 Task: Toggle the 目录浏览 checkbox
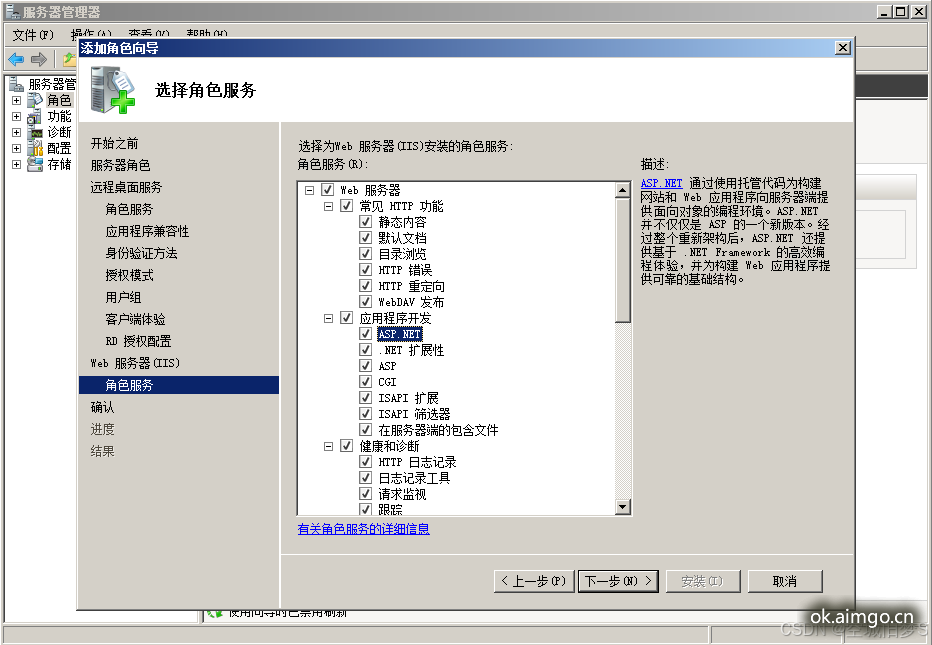click(366, 254)
